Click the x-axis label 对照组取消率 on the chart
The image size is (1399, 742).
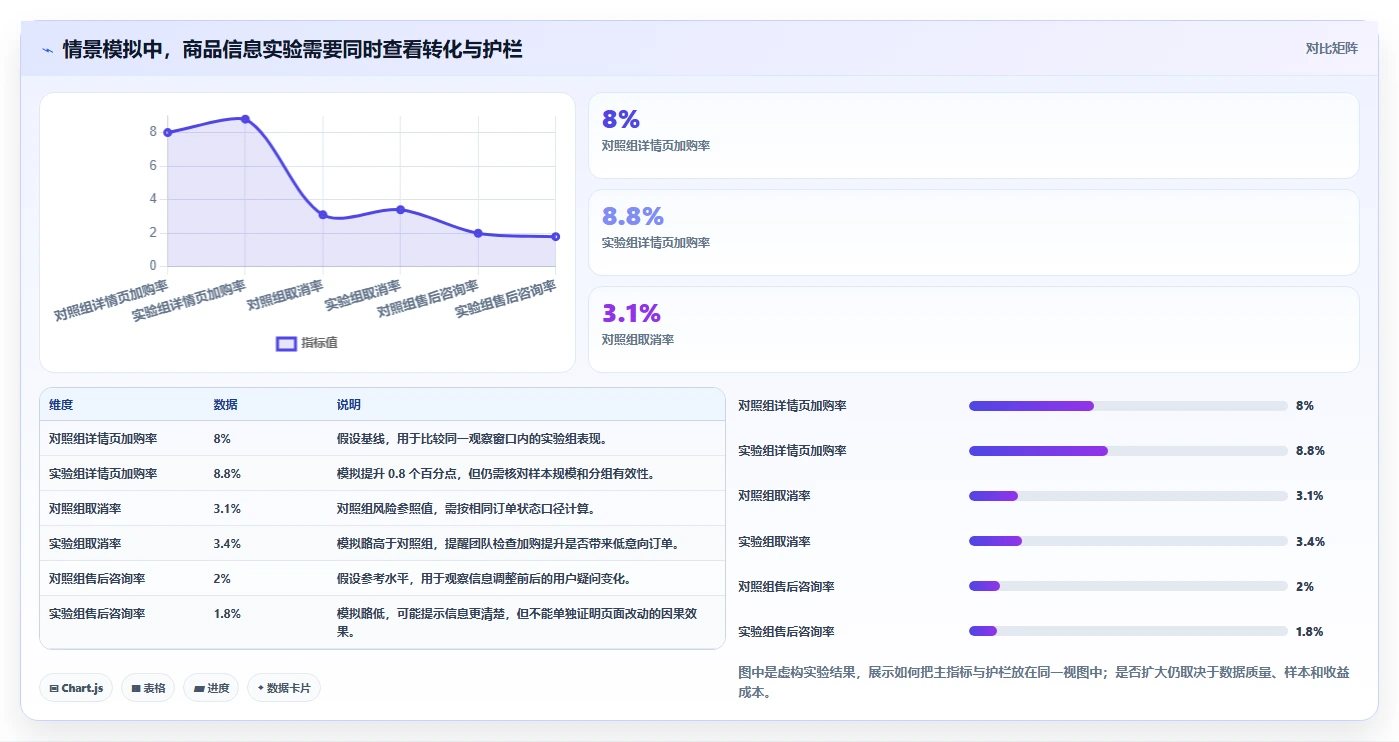pyautogui.click(x=286, y=295)
